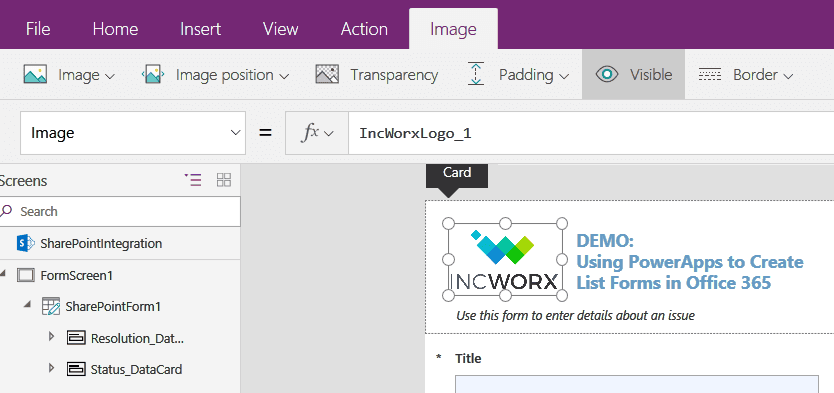Click the Padding arrows icon
The height and width of the screenshot is (393, 834).
coord(476,74)
